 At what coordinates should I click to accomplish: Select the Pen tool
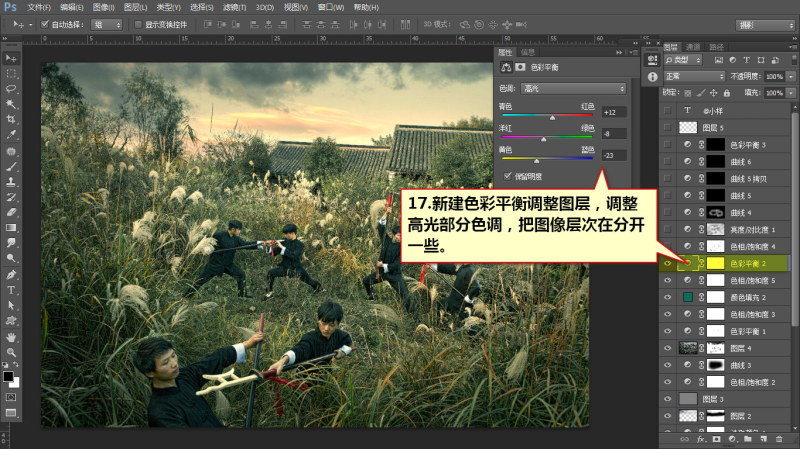pyautogui.click(x=11, y=275)
